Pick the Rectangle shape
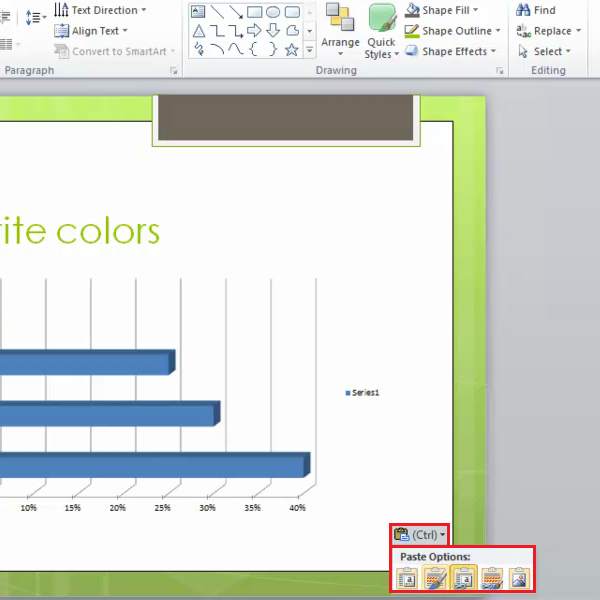600x600 pixels. tap(254, 12)
